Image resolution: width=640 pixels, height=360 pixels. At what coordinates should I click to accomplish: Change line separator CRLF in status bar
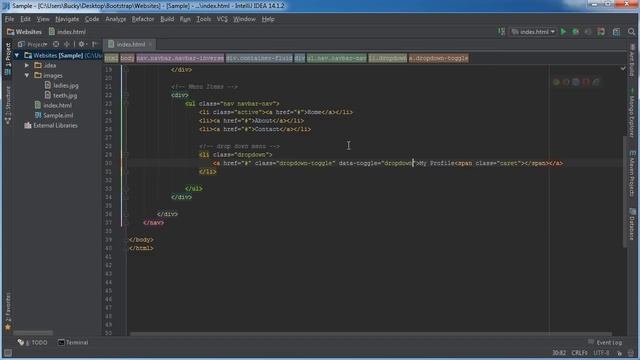[579, 353]
